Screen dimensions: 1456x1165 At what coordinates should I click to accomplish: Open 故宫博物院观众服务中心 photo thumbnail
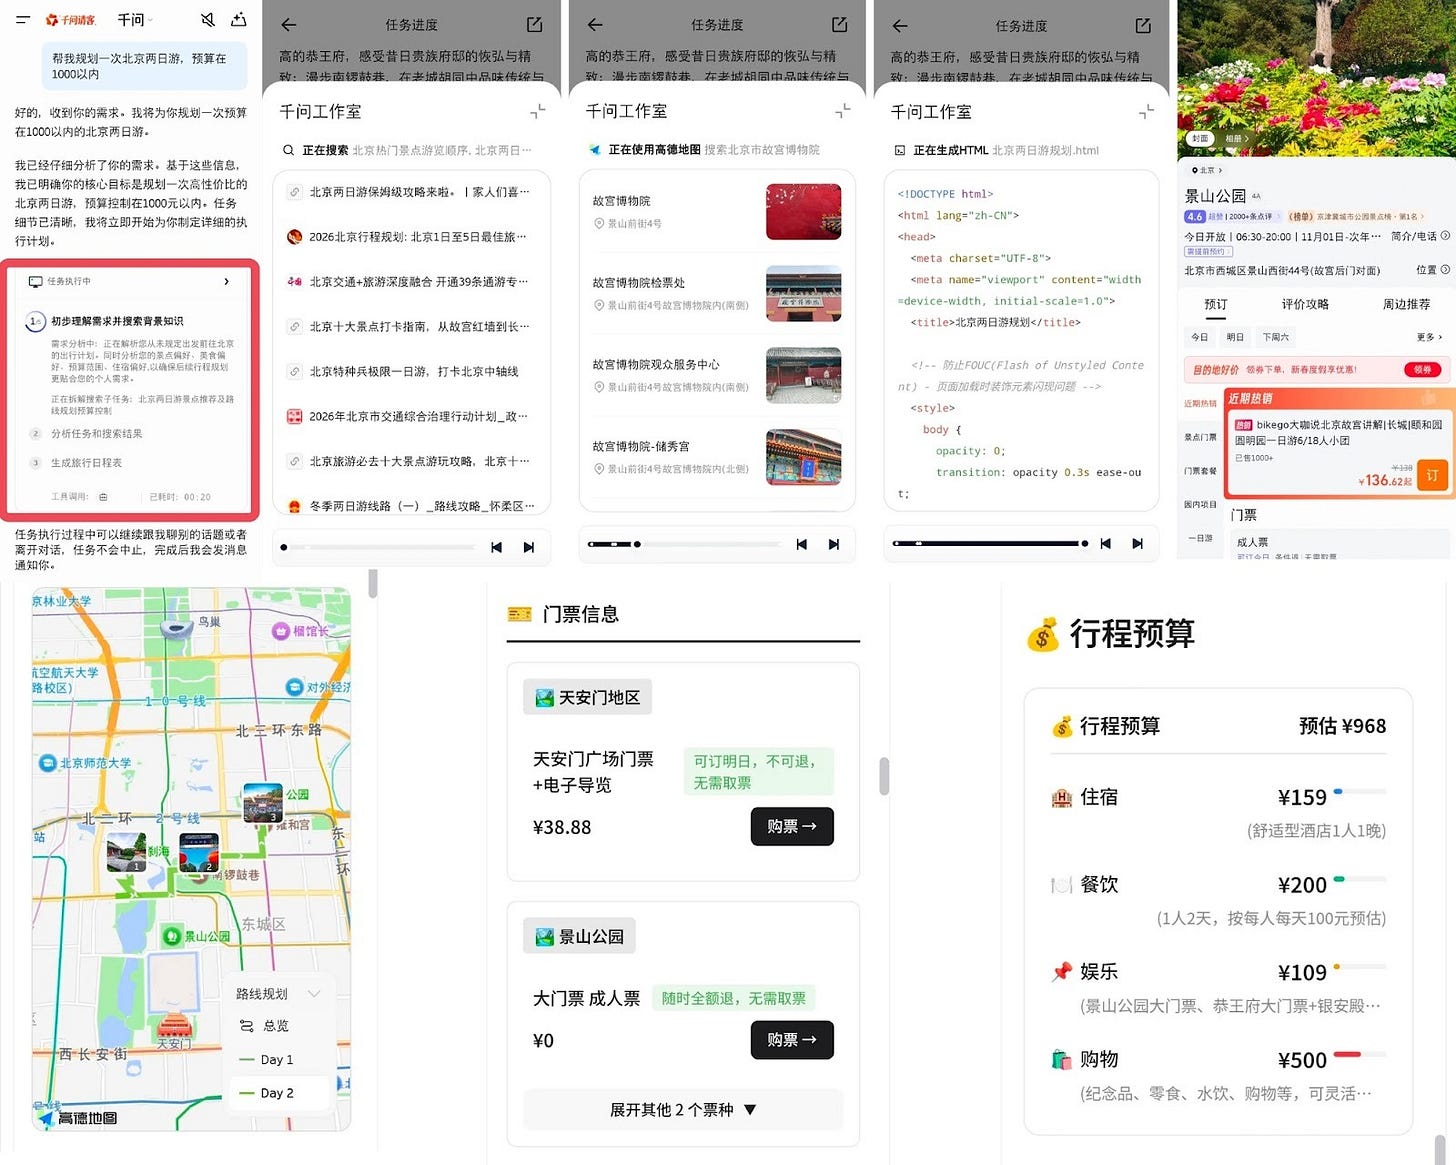coord(803,375)
